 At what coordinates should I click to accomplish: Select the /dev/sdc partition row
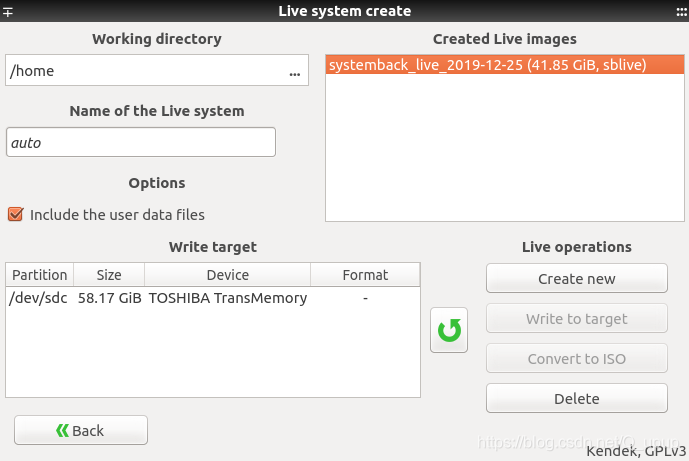coord(213,298)
